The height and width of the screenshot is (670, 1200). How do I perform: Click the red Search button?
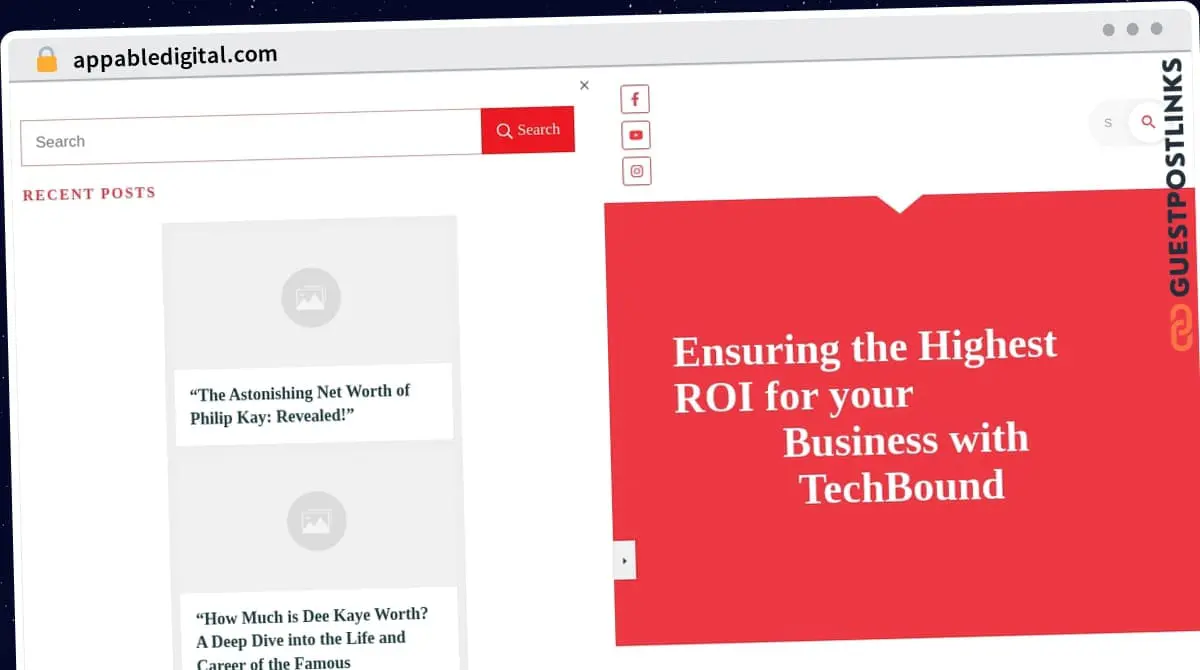click(x=528, y=130)
